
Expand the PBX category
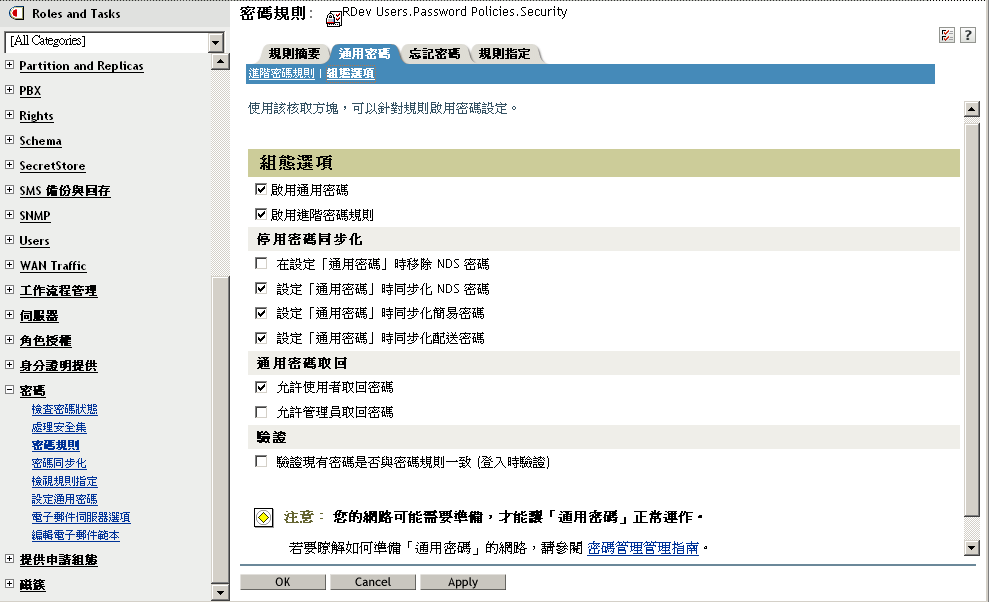click(9, 90)
